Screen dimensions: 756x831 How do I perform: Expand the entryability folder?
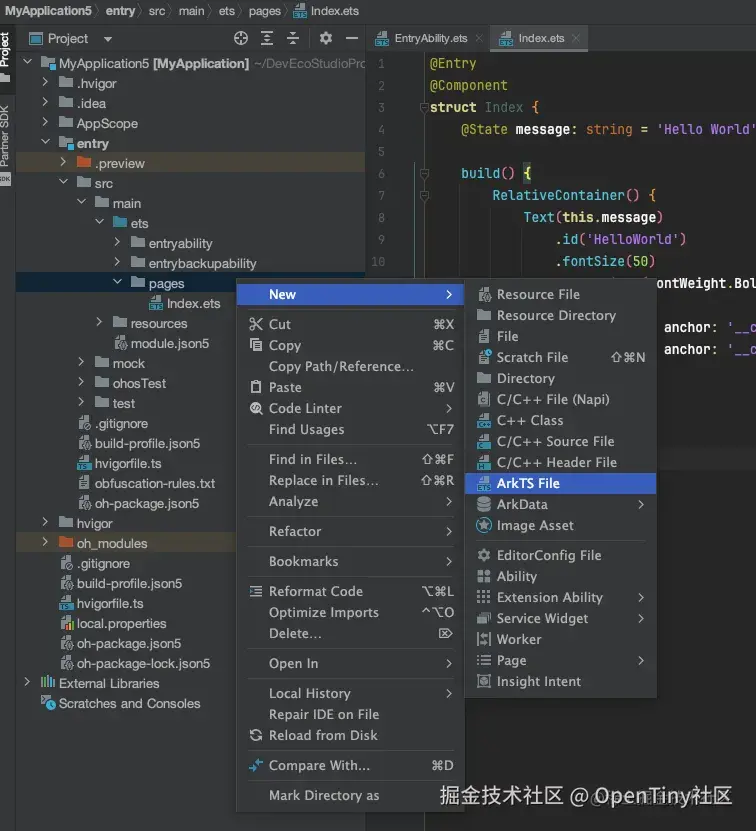[117, 242]
